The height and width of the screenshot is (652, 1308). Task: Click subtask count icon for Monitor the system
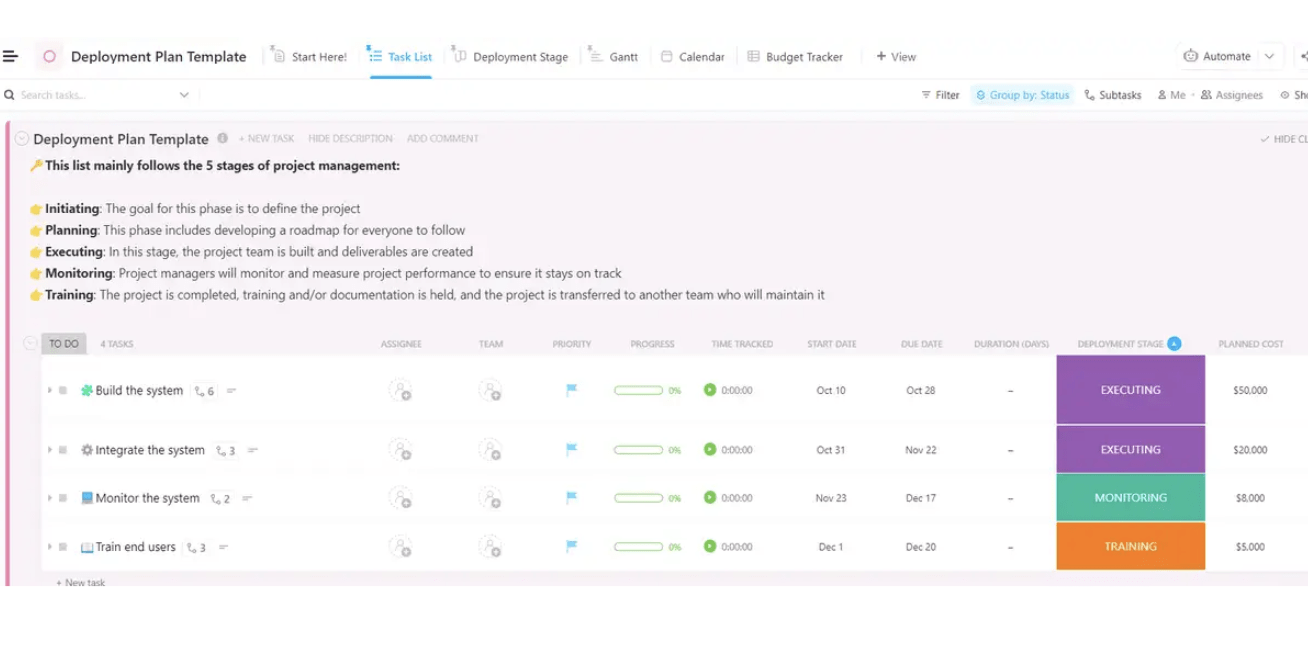pyautogui.click(x=221, y=499)
